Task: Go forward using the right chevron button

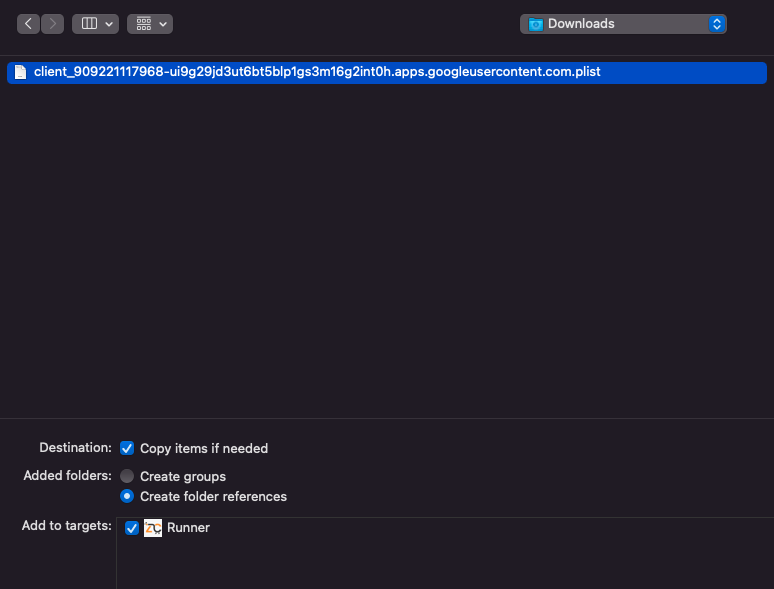Action: point(52,24)
